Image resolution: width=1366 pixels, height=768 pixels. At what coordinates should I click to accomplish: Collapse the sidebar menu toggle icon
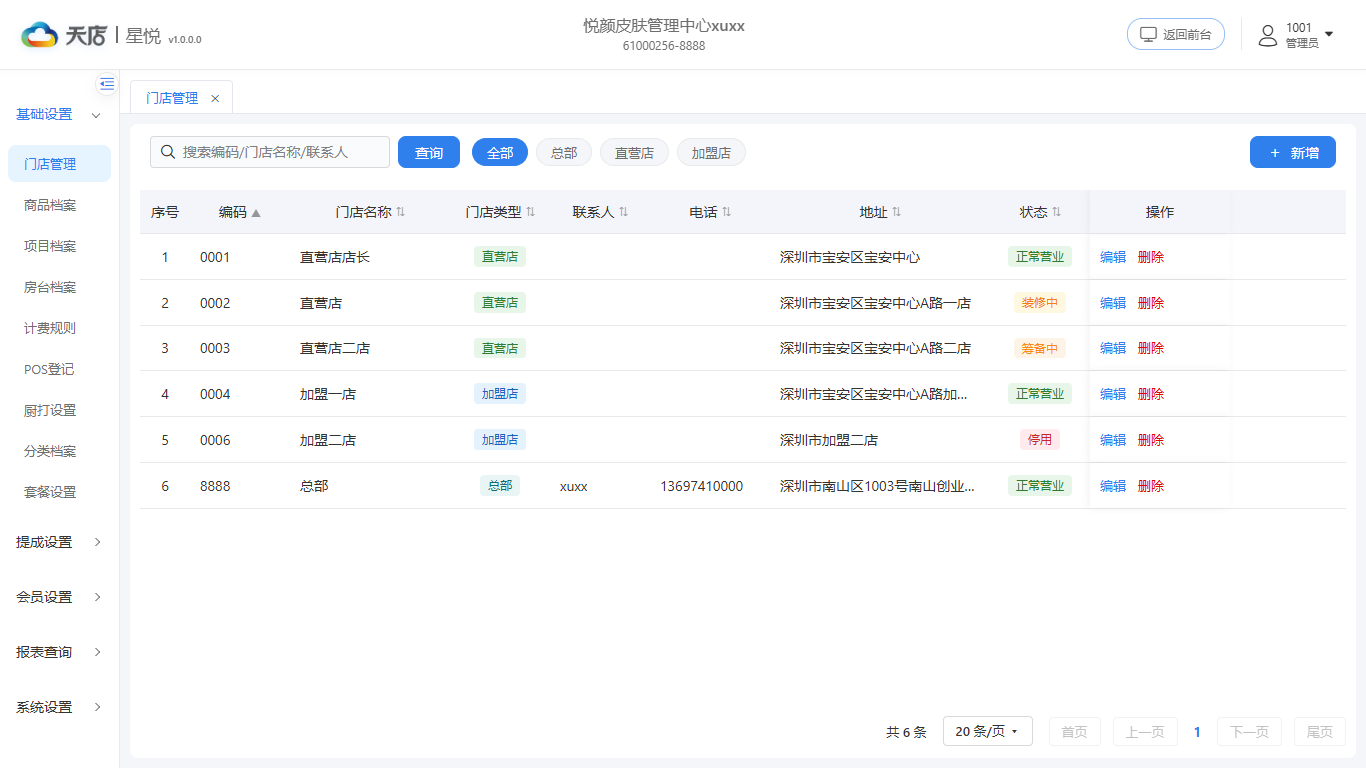107,84
